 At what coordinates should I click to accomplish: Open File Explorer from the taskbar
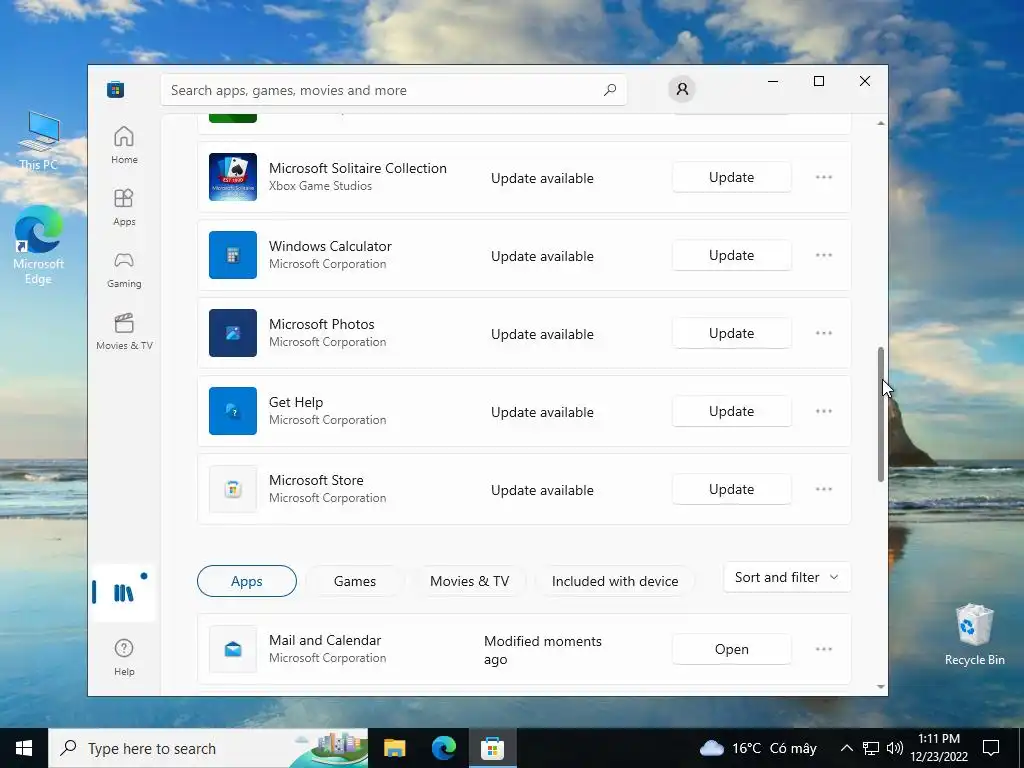[394, 748]
